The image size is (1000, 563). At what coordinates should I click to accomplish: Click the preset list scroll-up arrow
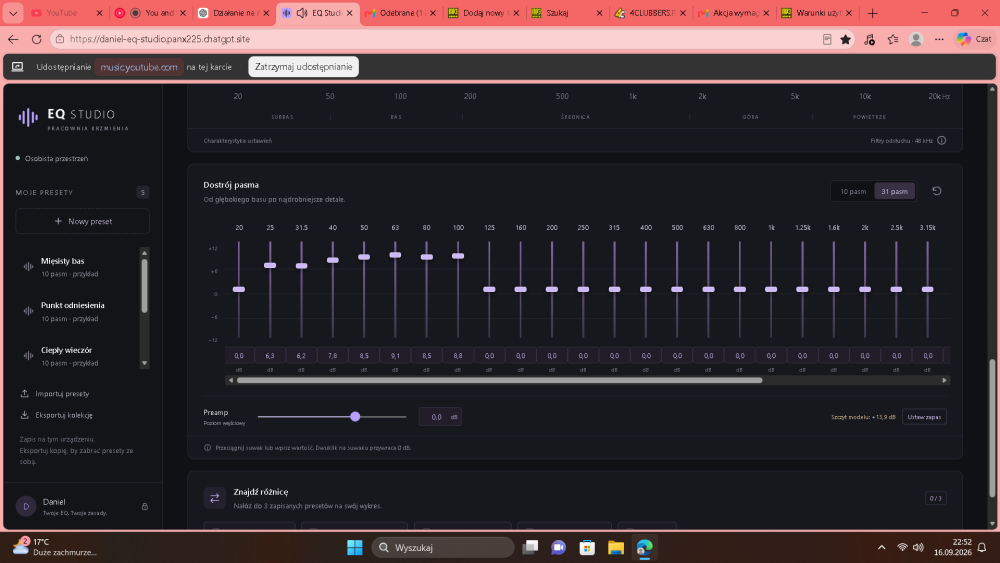(x=145, y=252)
